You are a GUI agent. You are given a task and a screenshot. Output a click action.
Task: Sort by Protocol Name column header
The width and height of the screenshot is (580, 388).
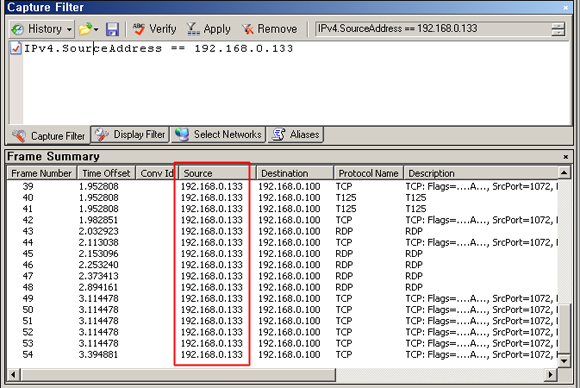368,173
